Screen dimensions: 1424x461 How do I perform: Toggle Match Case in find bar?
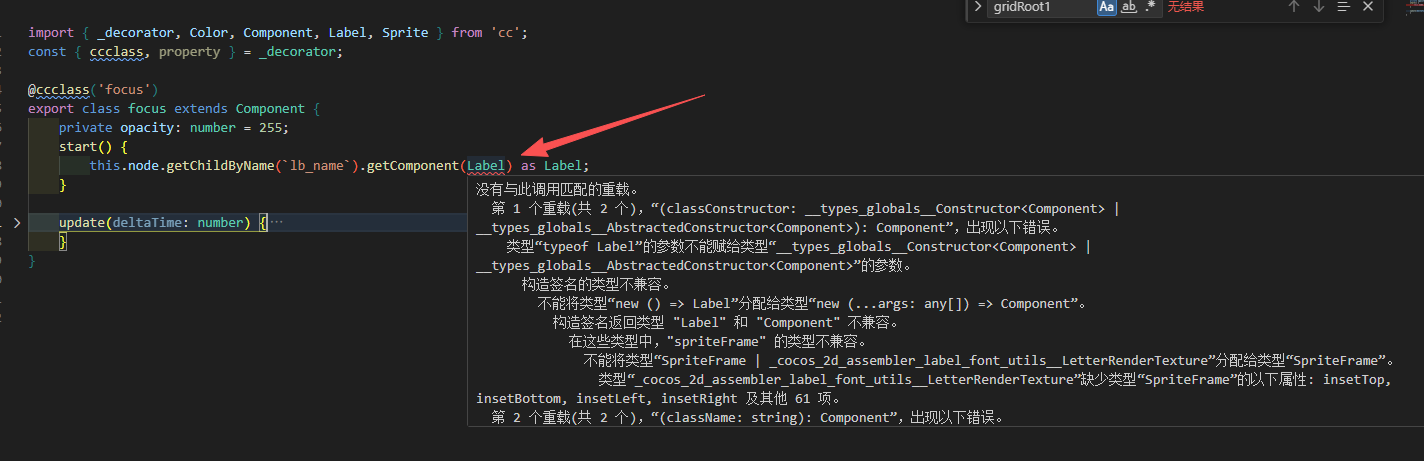pyautogui.click(x=1106, y=7)
